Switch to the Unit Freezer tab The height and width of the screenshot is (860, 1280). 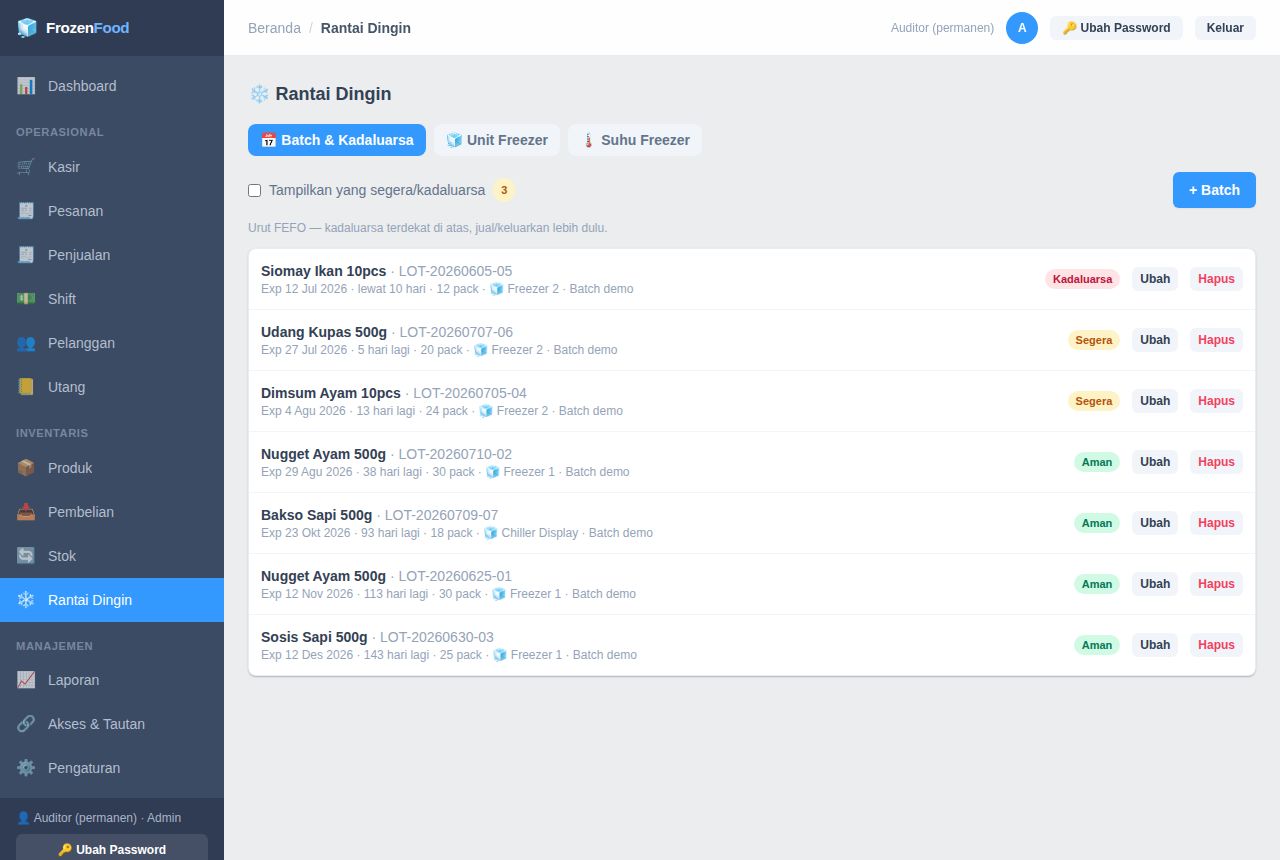pos(497,140)
